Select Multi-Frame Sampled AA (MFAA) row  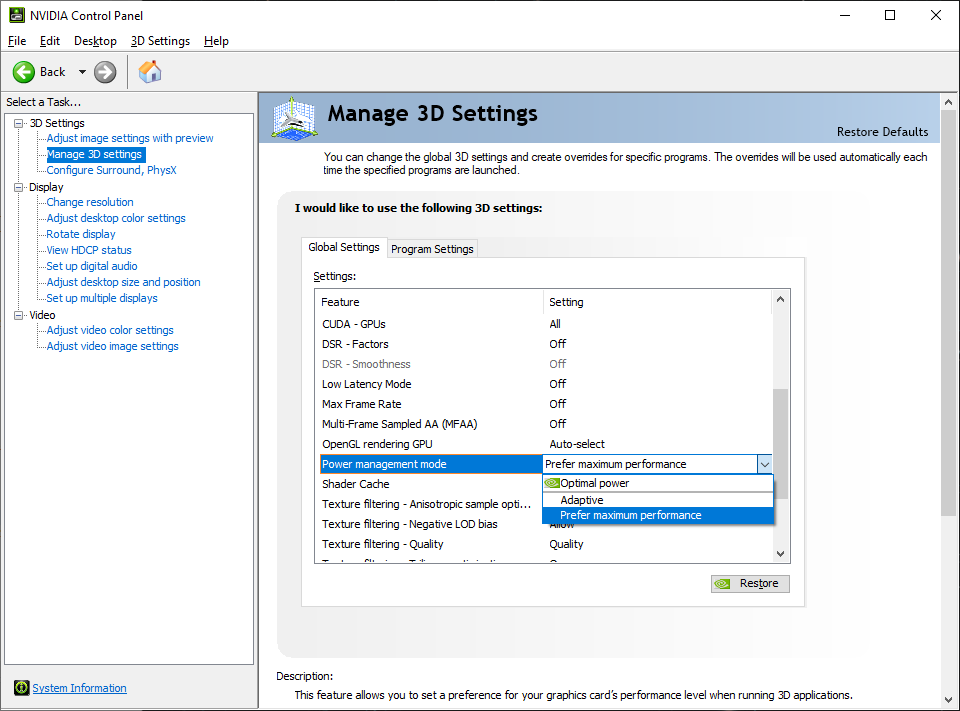pos(545,424)
